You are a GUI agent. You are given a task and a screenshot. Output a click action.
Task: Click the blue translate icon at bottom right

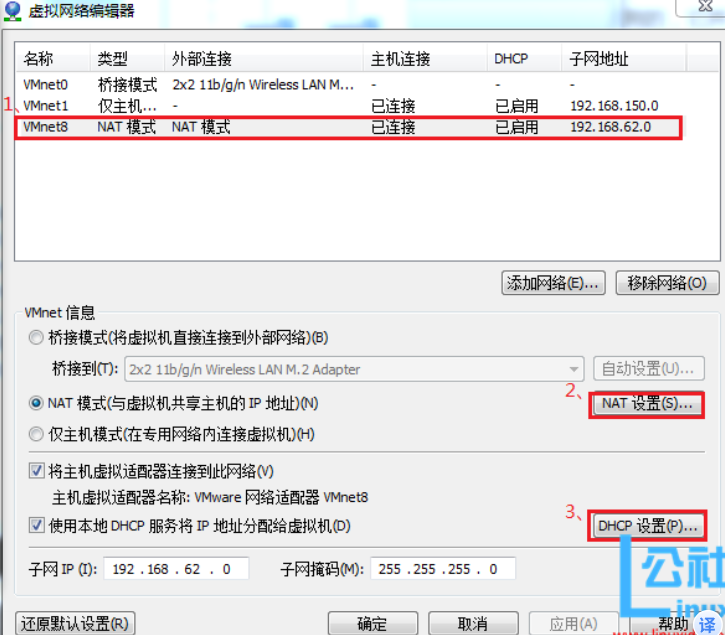pos(707,624)
